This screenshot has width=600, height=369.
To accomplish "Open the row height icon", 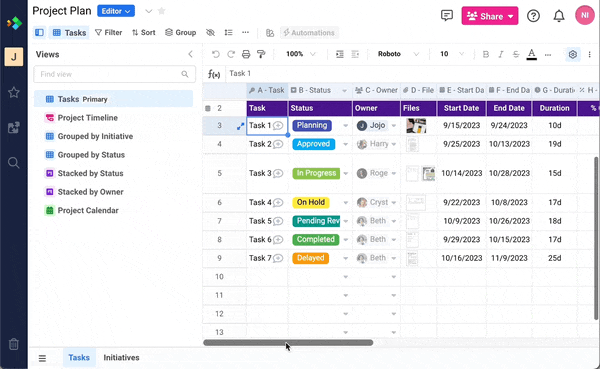I will 228,33.
